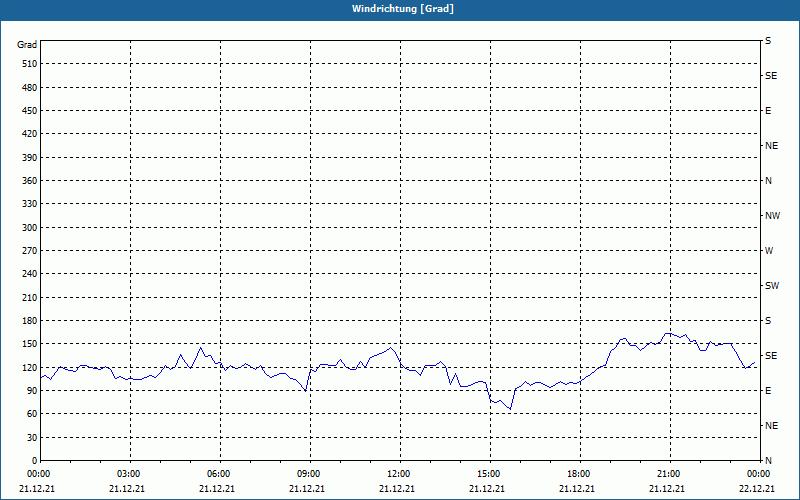Click the 06:00 time label
The width and height of the screenshot is (800, 500).
click(x=220, y=474)
